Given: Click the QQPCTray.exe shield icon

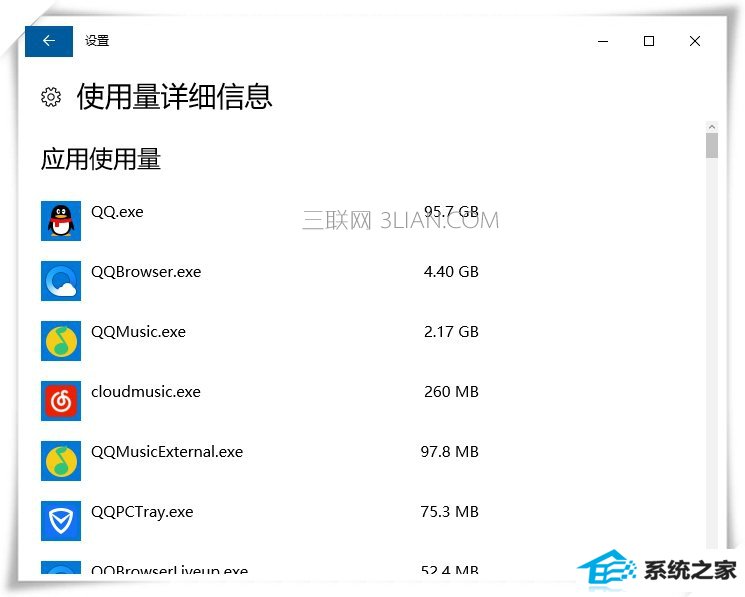Looking at the screenshot, I should (61, 521).
